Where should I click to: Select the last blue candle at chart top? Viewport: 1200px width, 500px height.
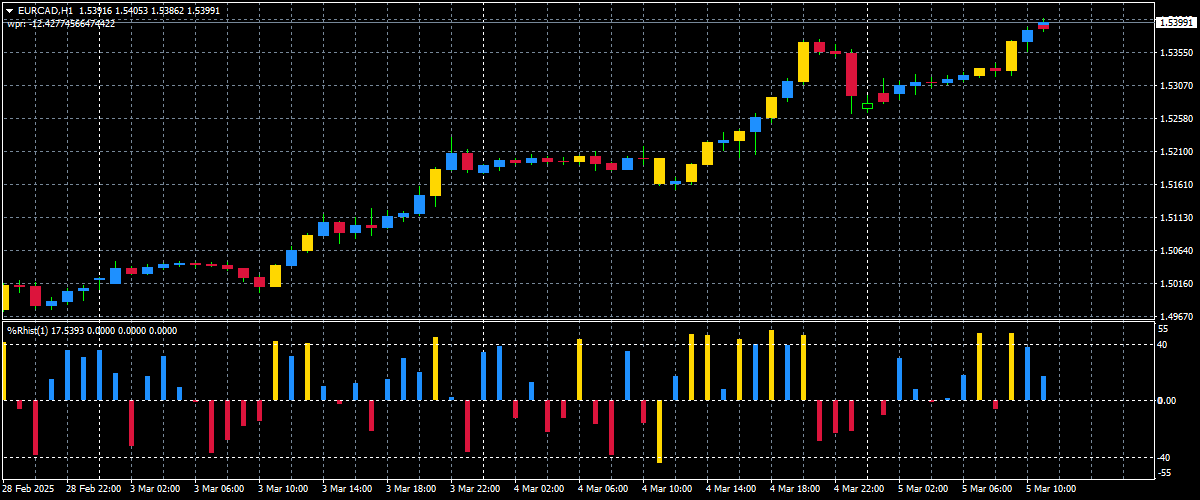pyautogui.click(x=1027, y=35)
